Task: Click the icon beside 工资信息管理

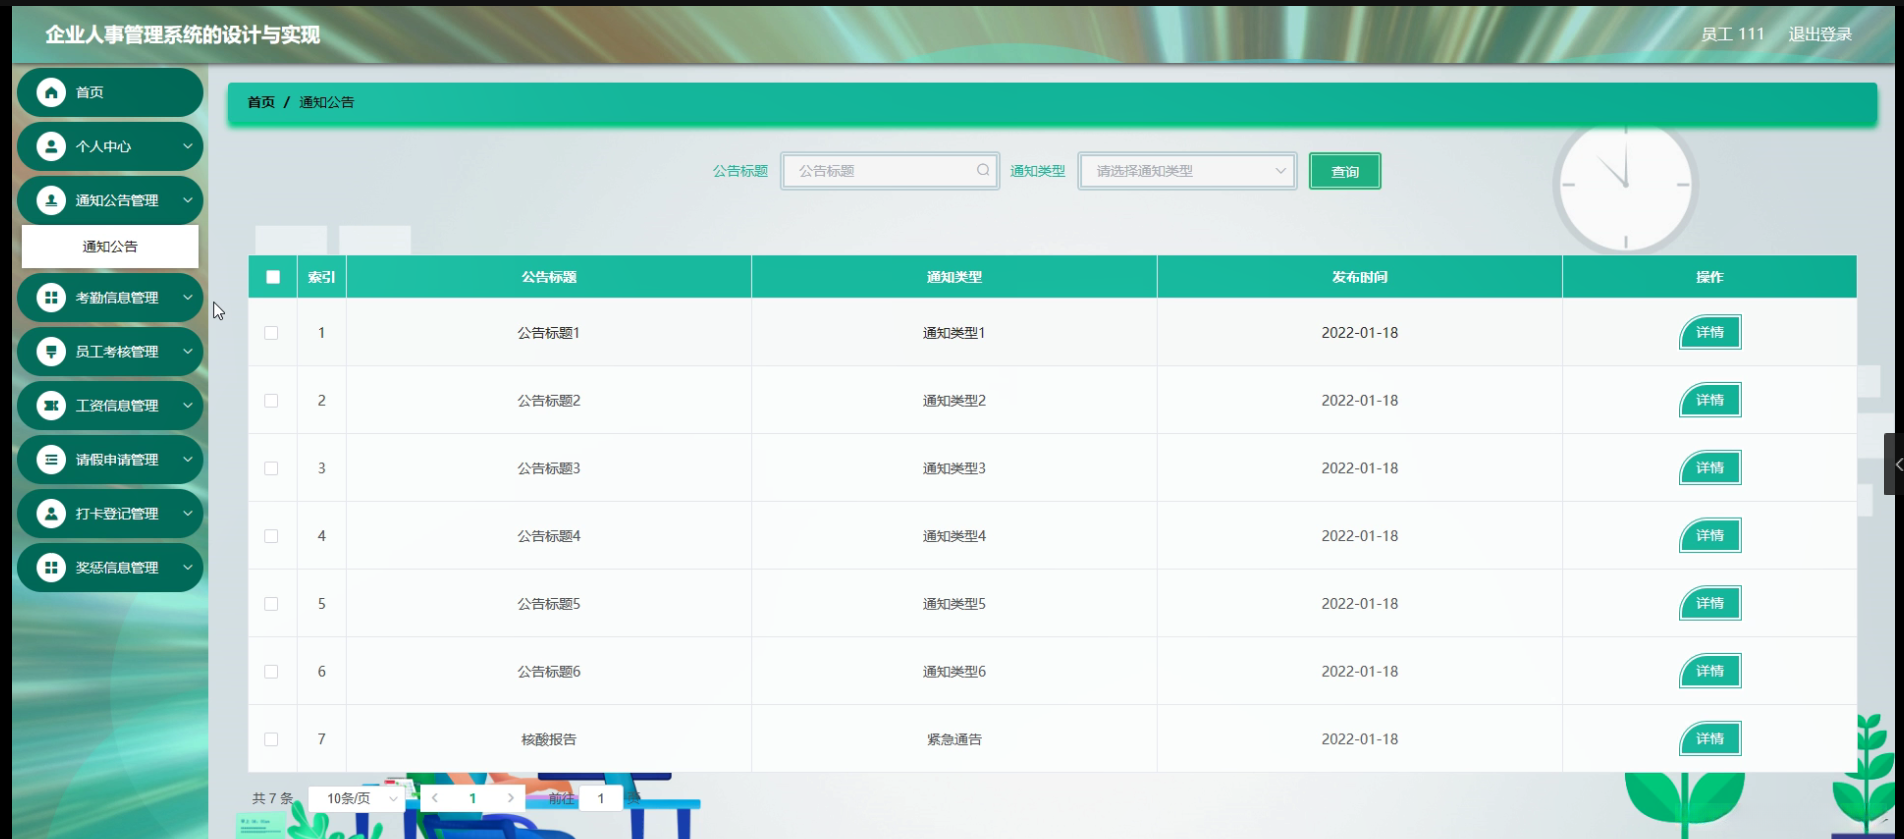Action: pos(51,405)
